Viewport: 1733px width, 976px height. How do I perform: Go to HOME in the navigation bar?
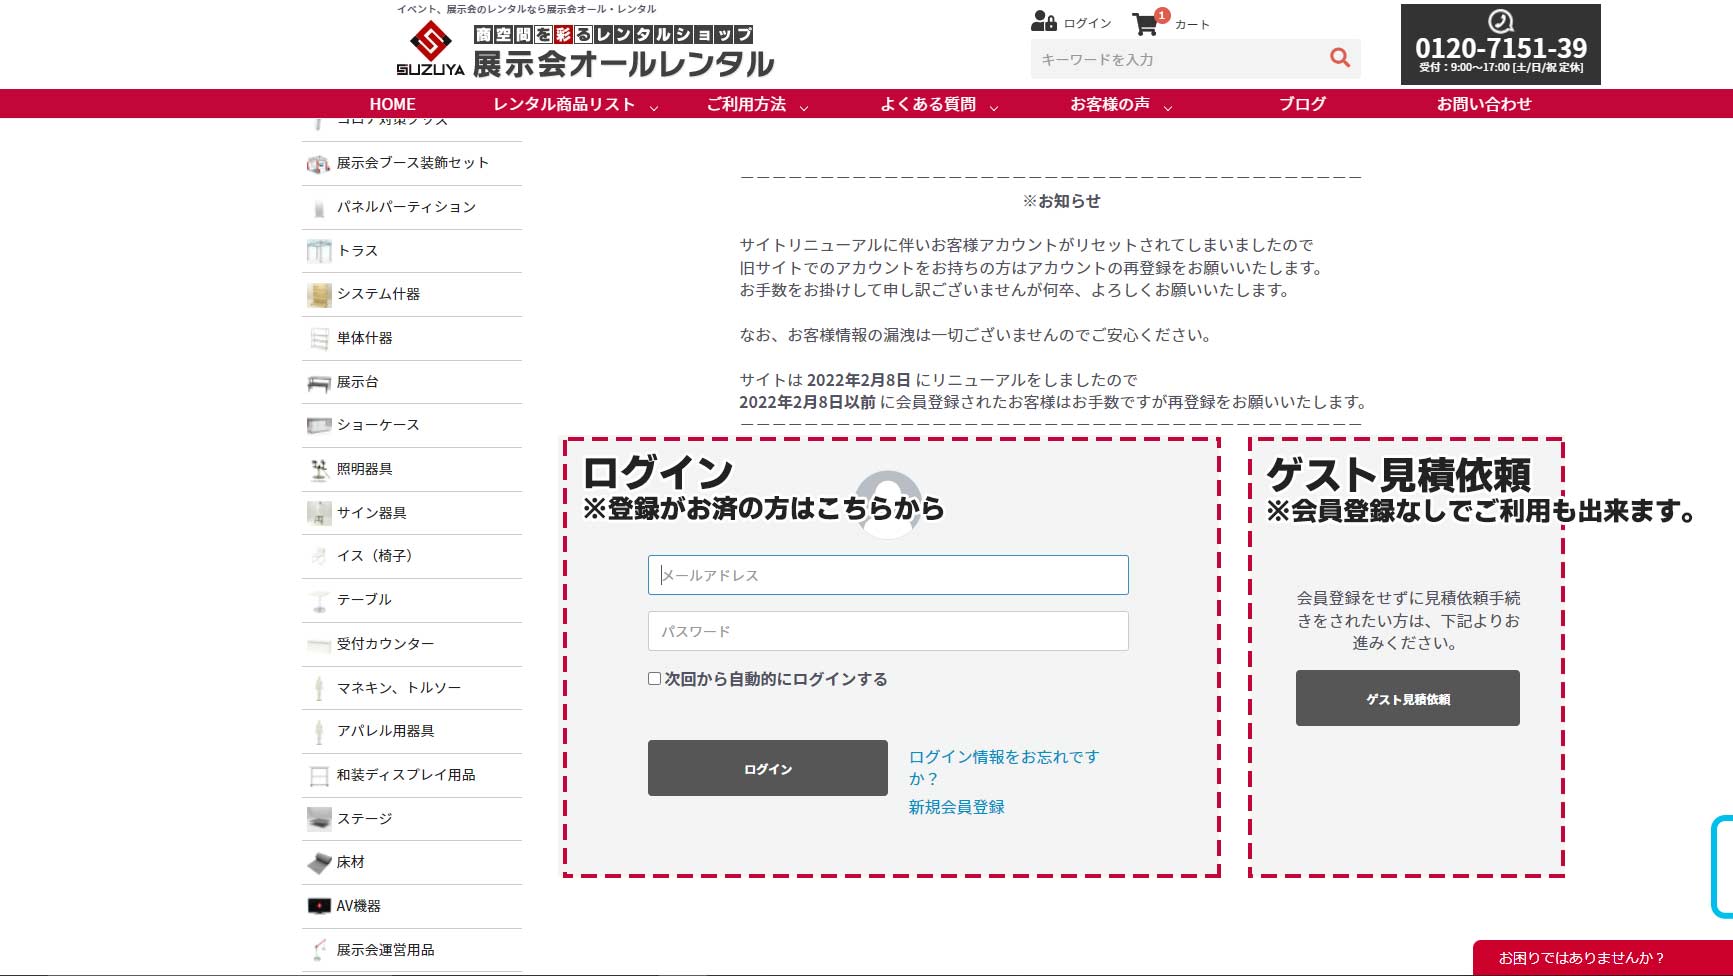coord(392,104)
